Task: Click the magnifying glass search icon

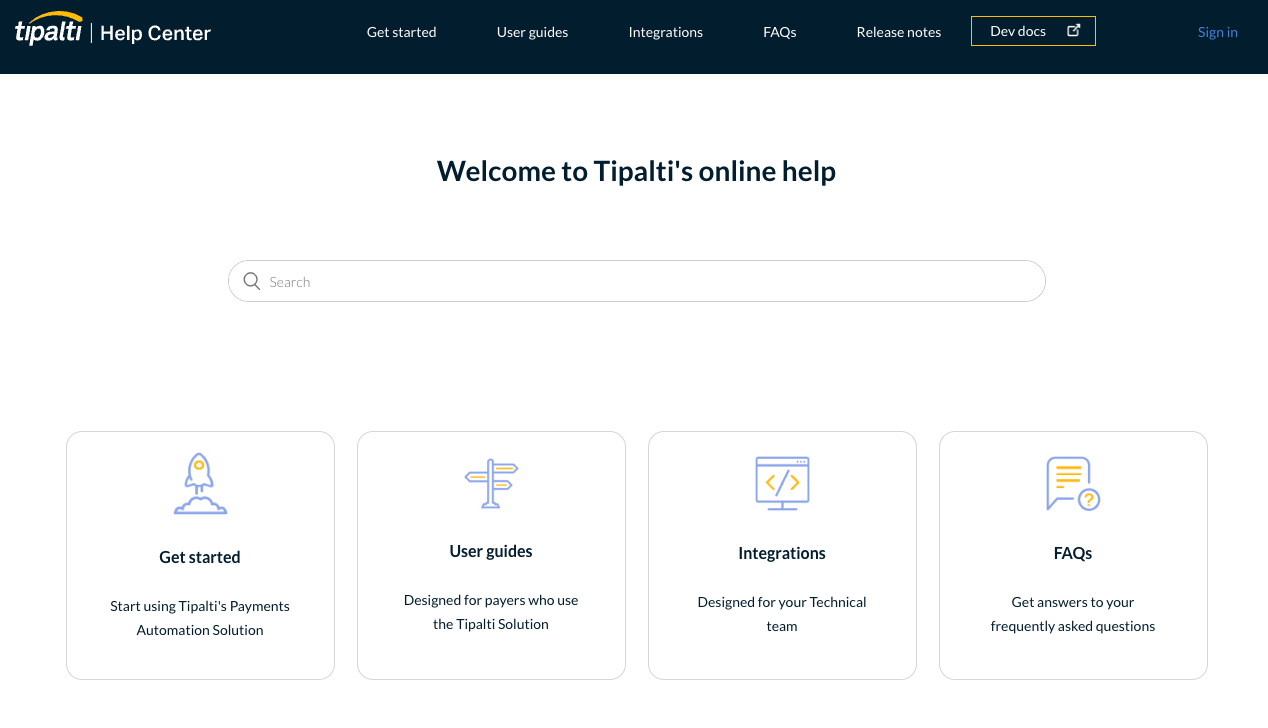Action: pos(252,281)
